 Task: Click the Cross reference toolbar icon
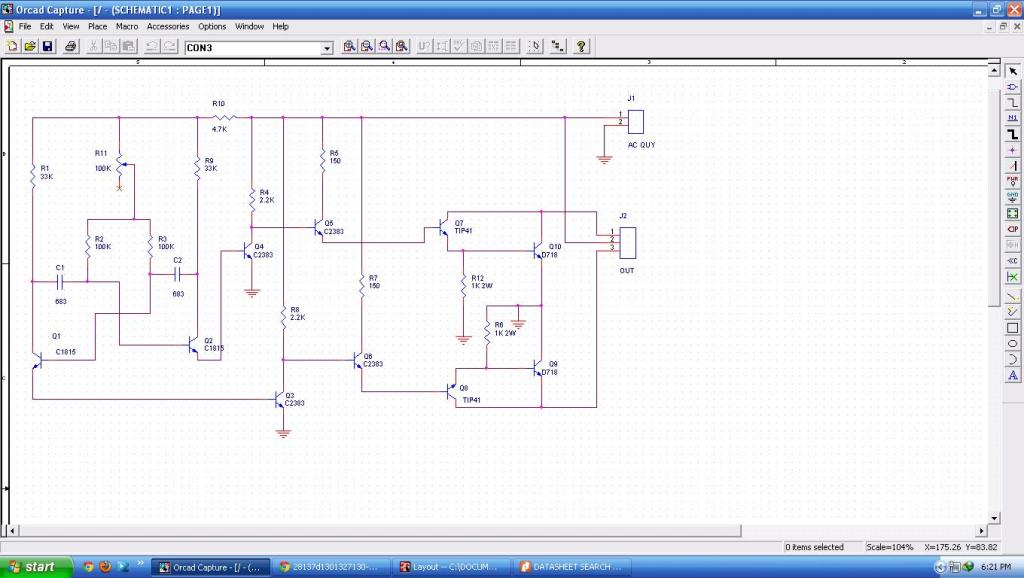pos(494,46)
